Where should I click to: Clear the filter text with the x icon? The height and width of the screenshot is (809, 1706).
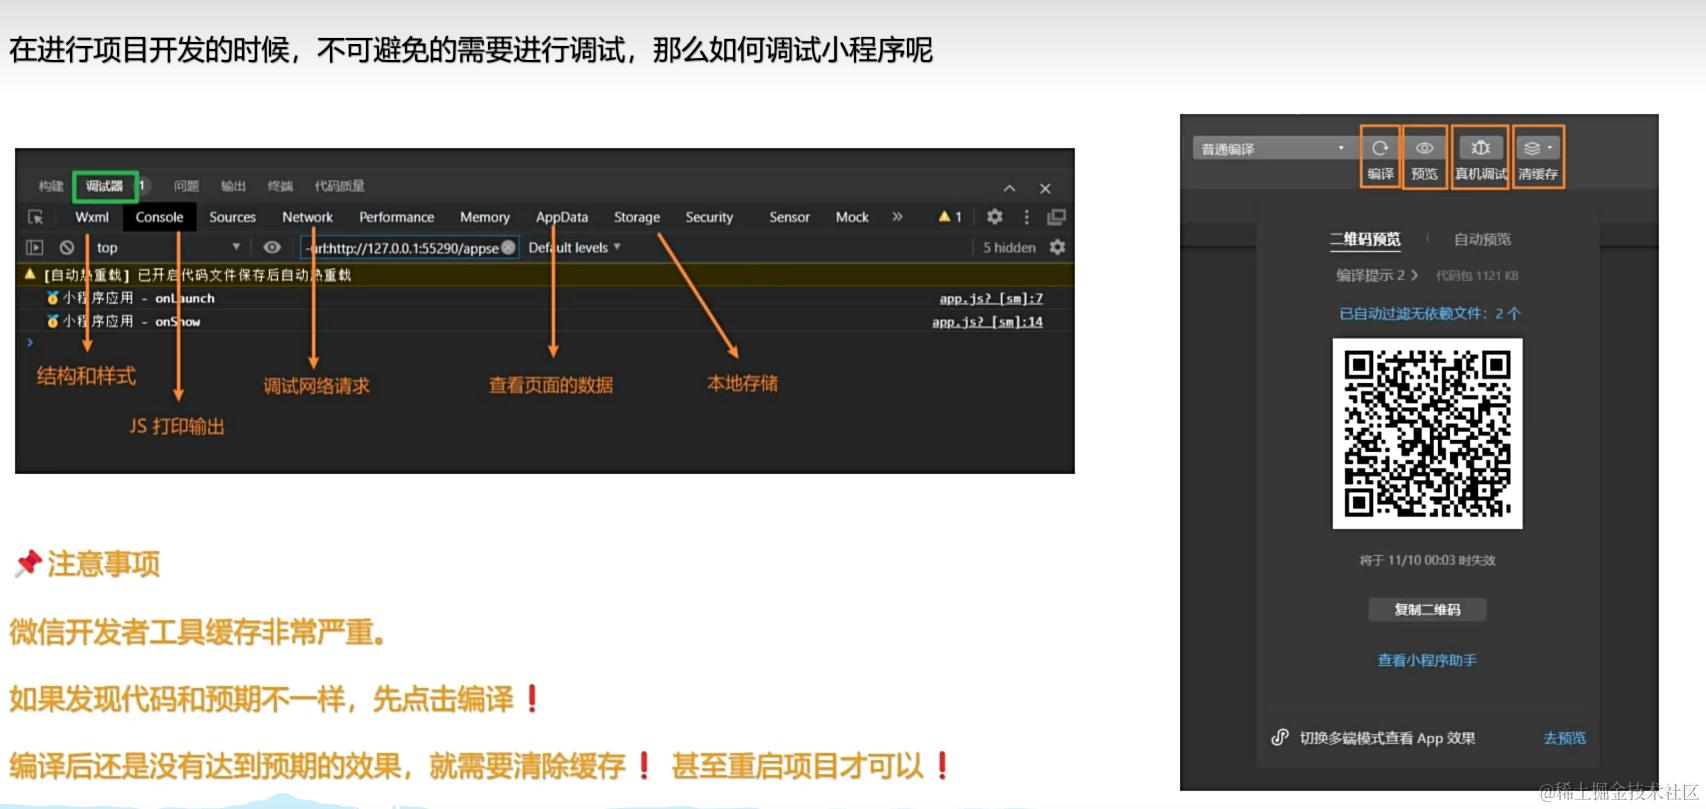508,247
